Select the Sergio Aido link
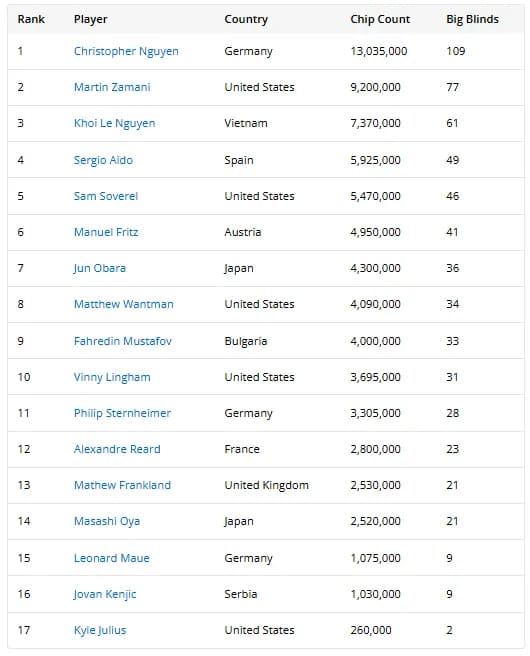Viewport: 530px width, 656px height. [x=103, y=160]
